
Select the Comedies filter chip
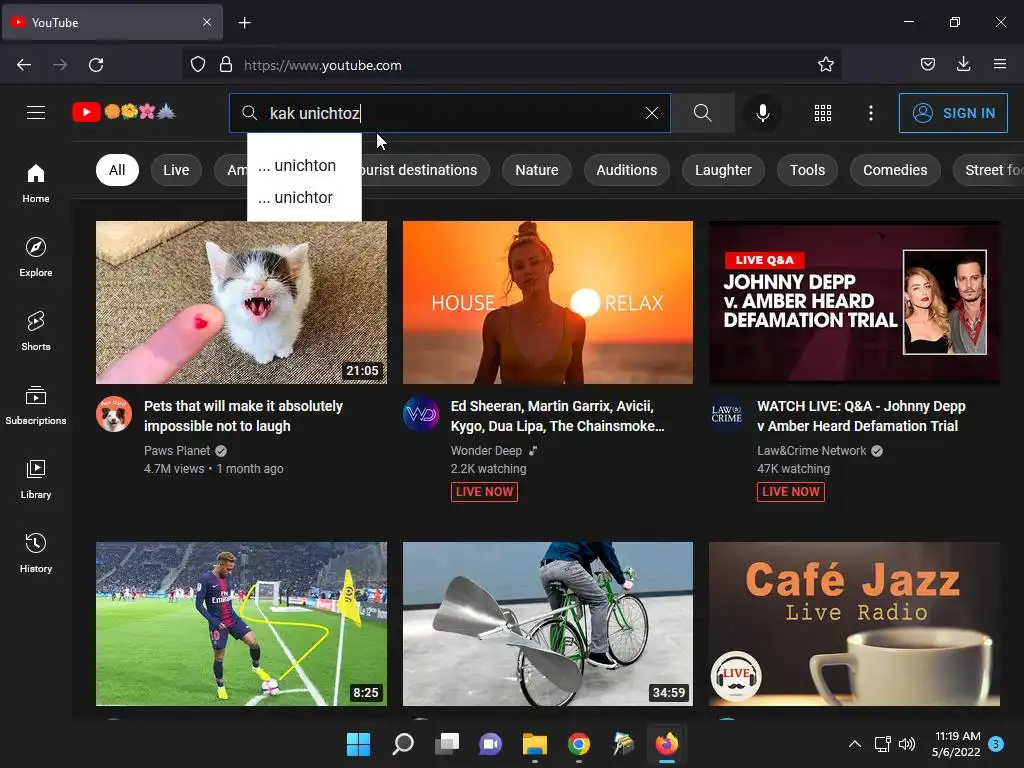[x=895, y=170]
